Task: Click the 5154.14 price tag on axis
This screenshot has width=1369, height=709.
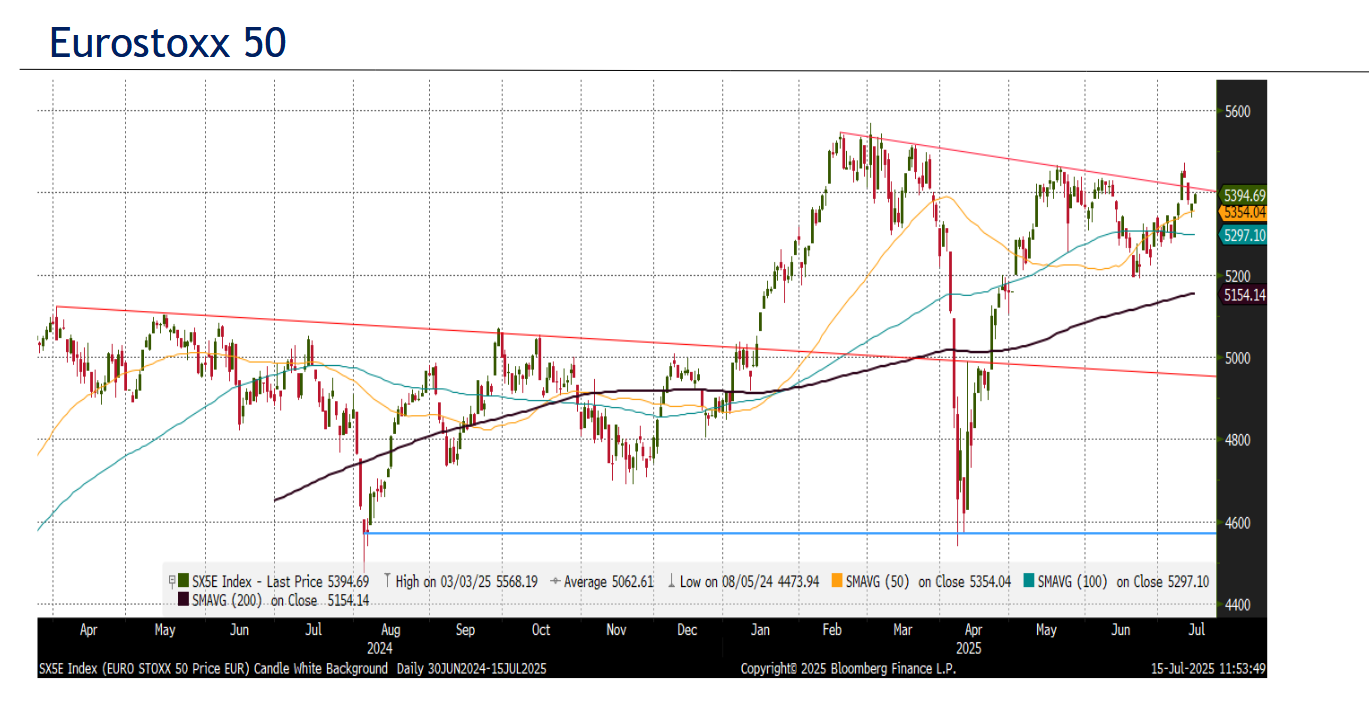Action: coord(1244,295)
